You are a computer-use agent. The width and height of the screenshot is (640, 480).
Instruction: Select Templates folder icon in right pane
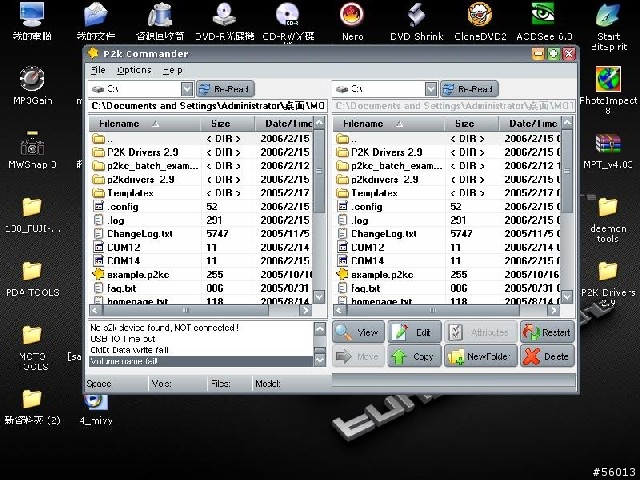[342, 193]
